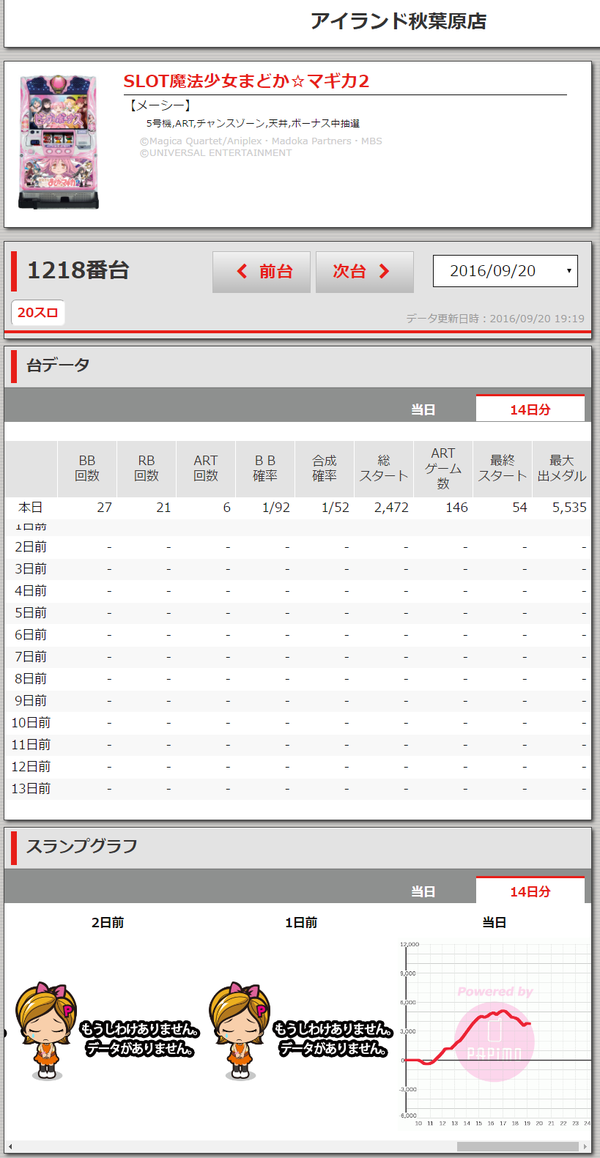
Task: Click the value 5,535 in 本日 row
Action: (569, 508)
